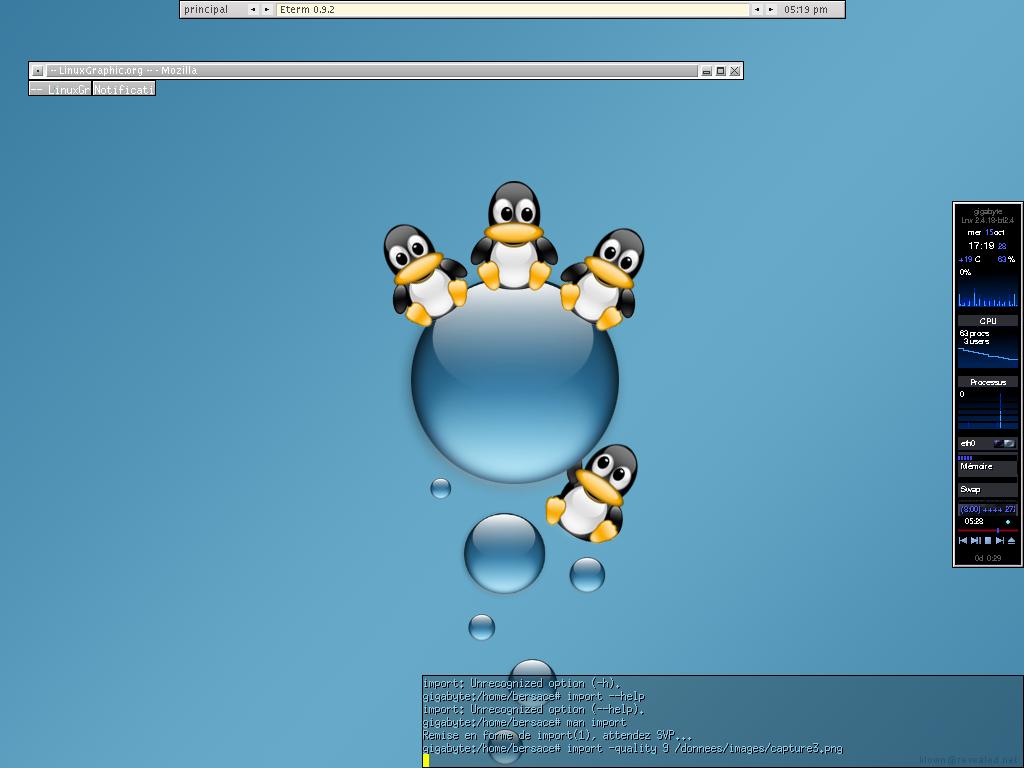Click the eject button in GKrellM player

tap(1012, 541)
